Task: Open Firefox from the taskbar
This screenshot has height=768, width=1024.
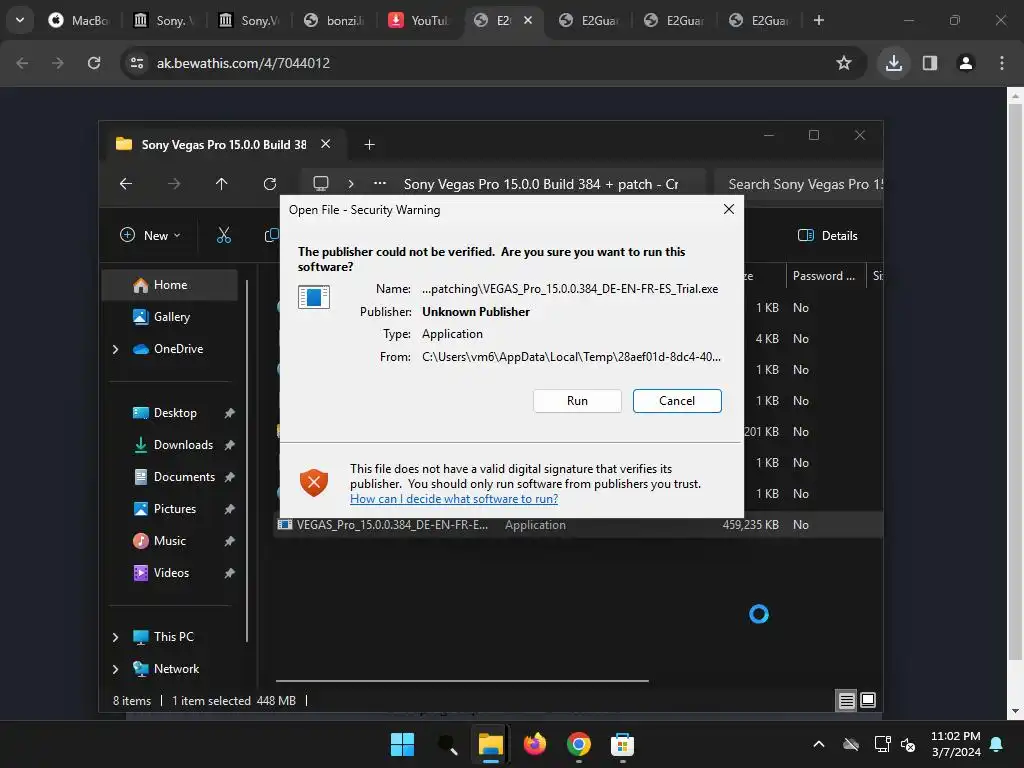Action: coord(534,744)
